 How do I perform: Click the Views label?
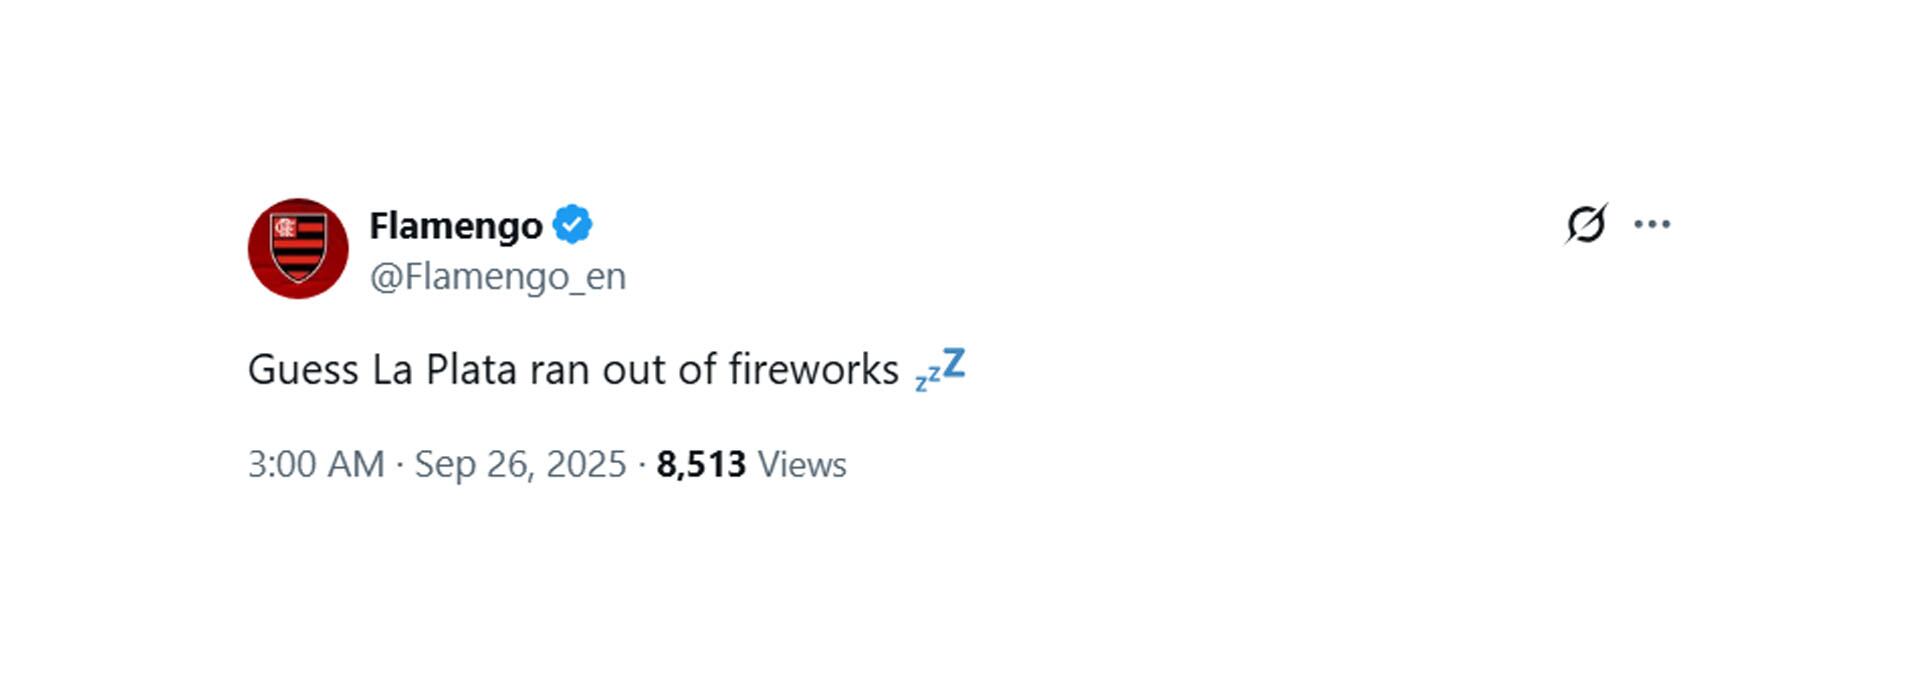(802, 465)
